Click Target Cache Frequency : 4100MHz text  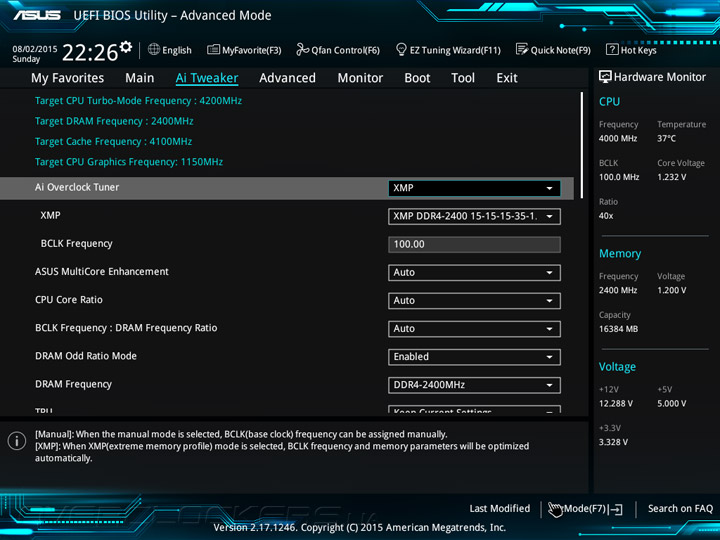point(113,141)
